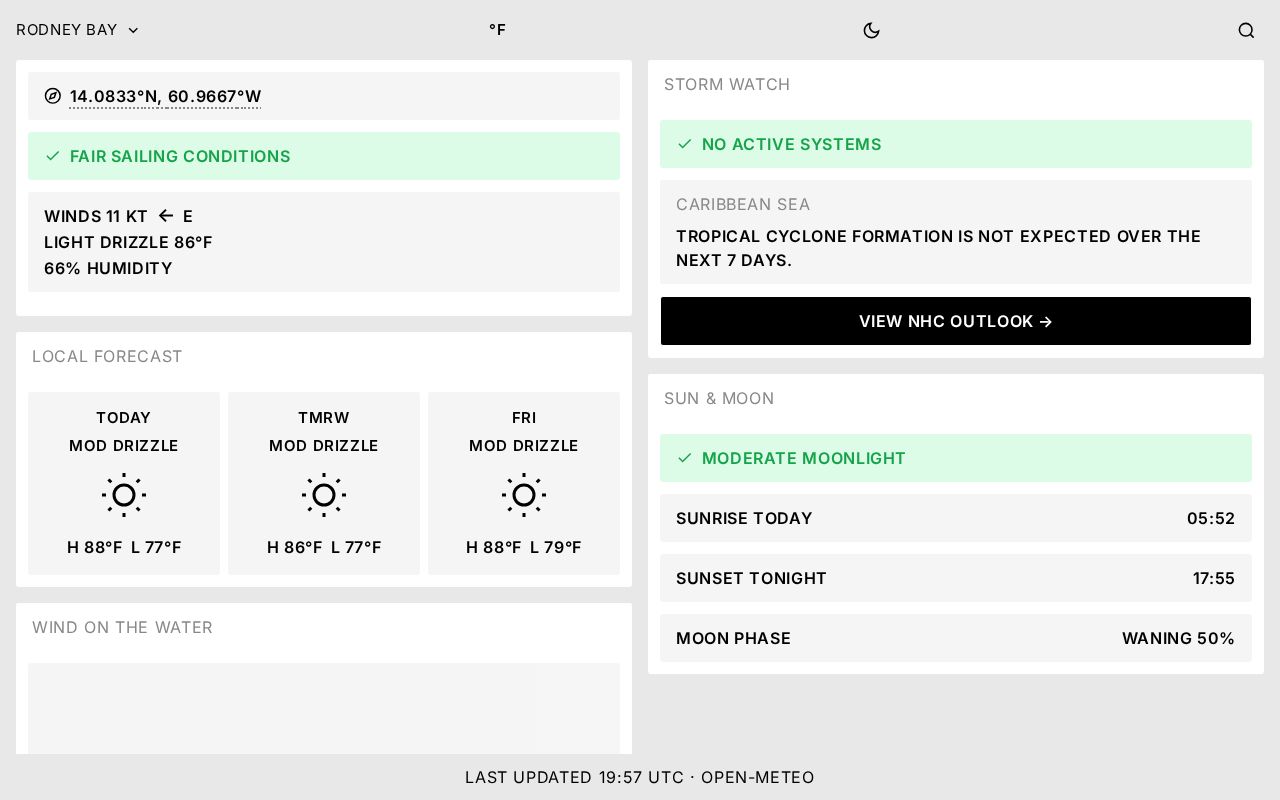The height and width of the screenshot is (800, 1280).
Task: Click the Moderate Moonlight checkmark icon
Action: coord(685,458)
